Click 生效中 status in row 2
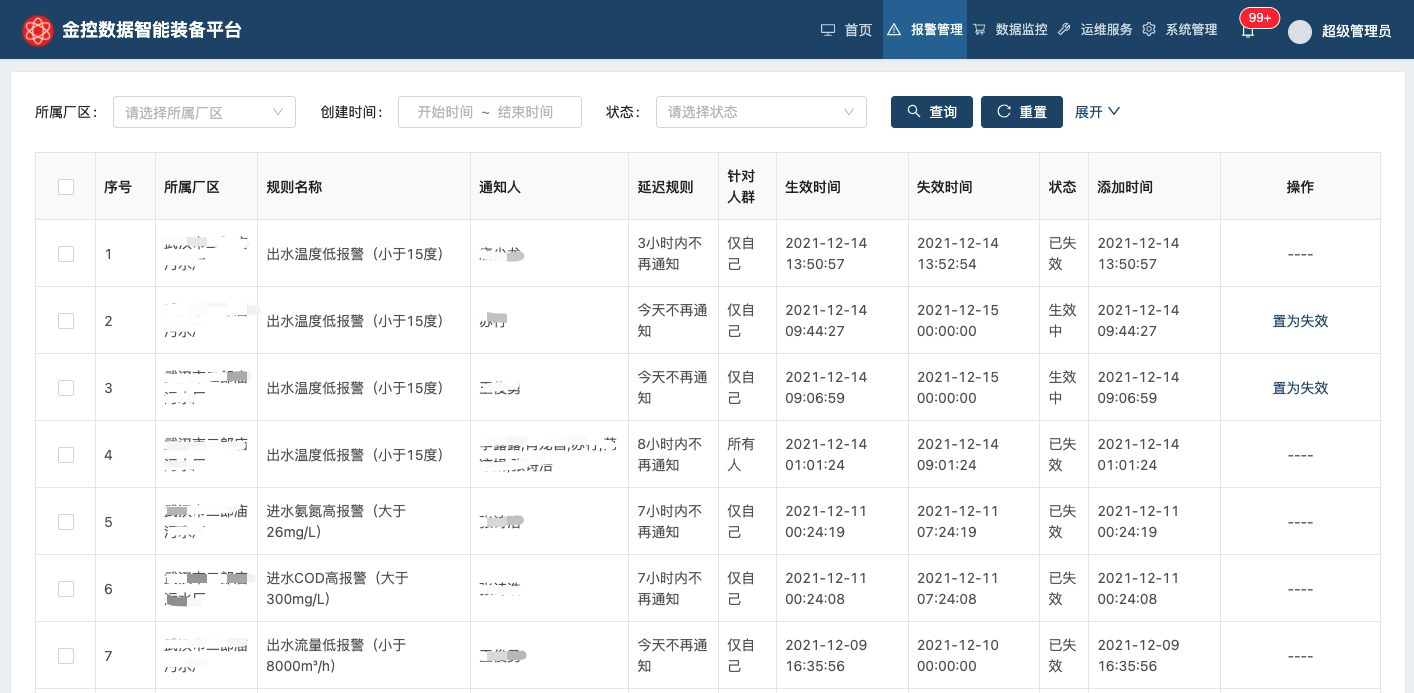 coord(1062,321)
